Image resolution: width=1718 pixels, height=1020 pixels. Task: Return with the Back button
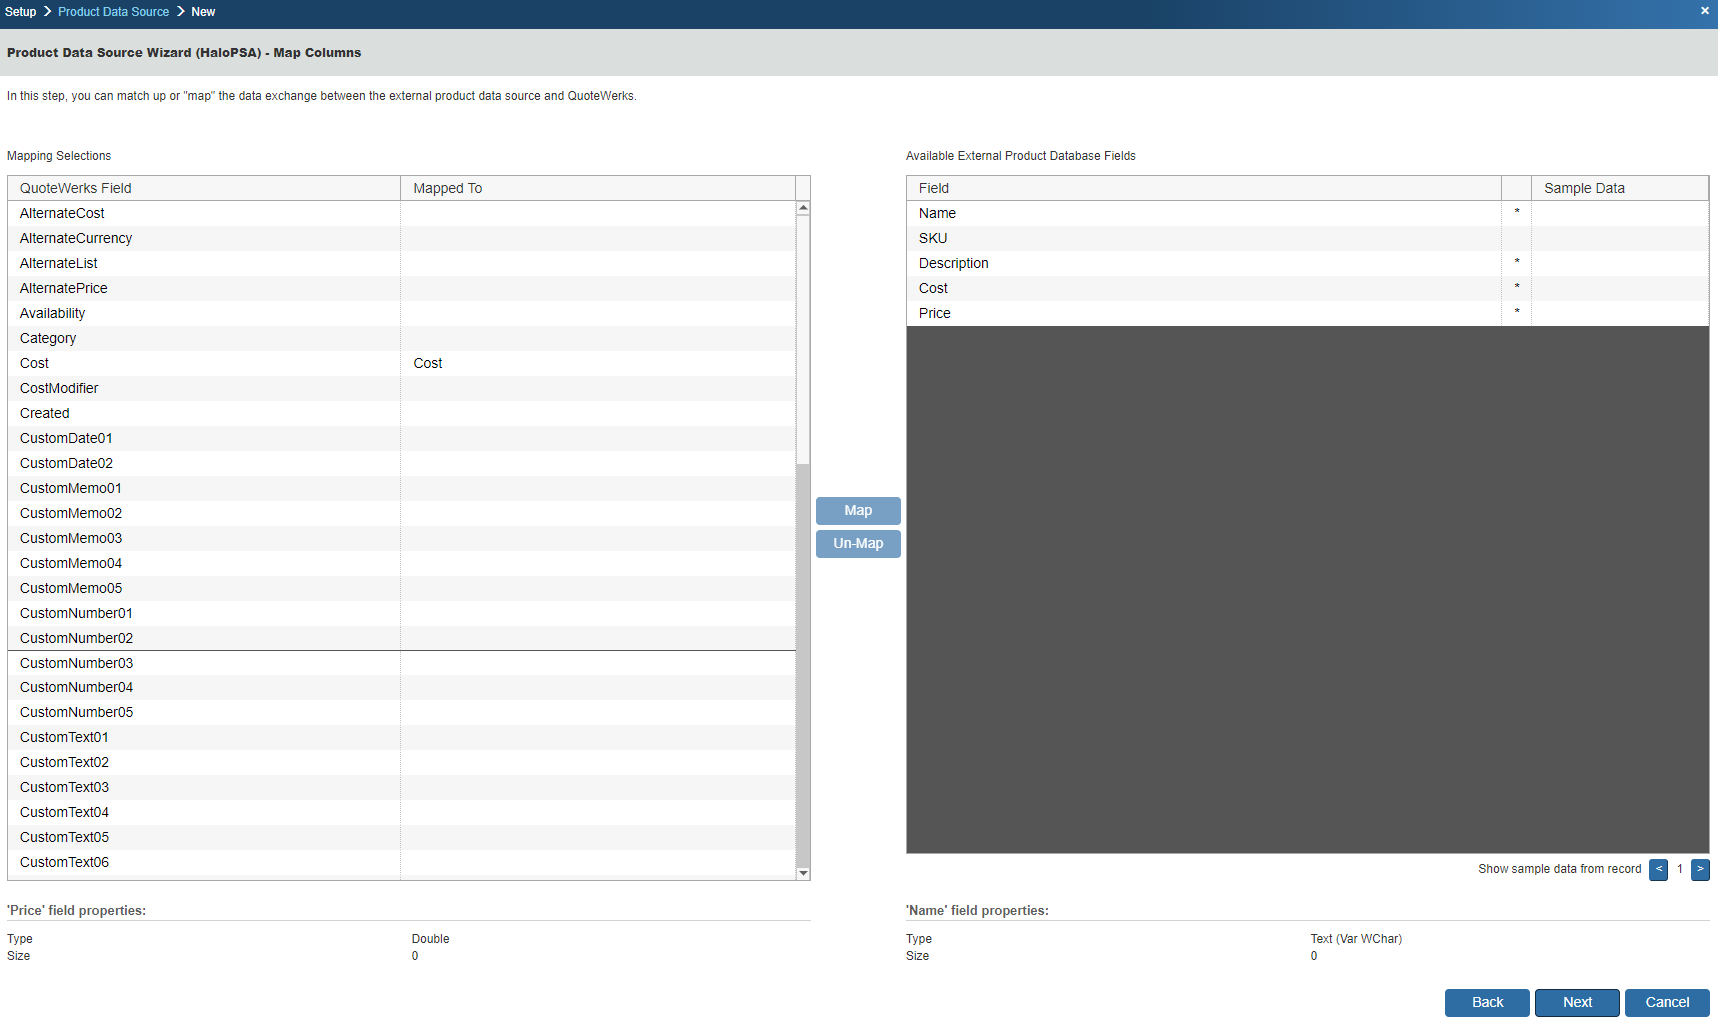1487,1003
